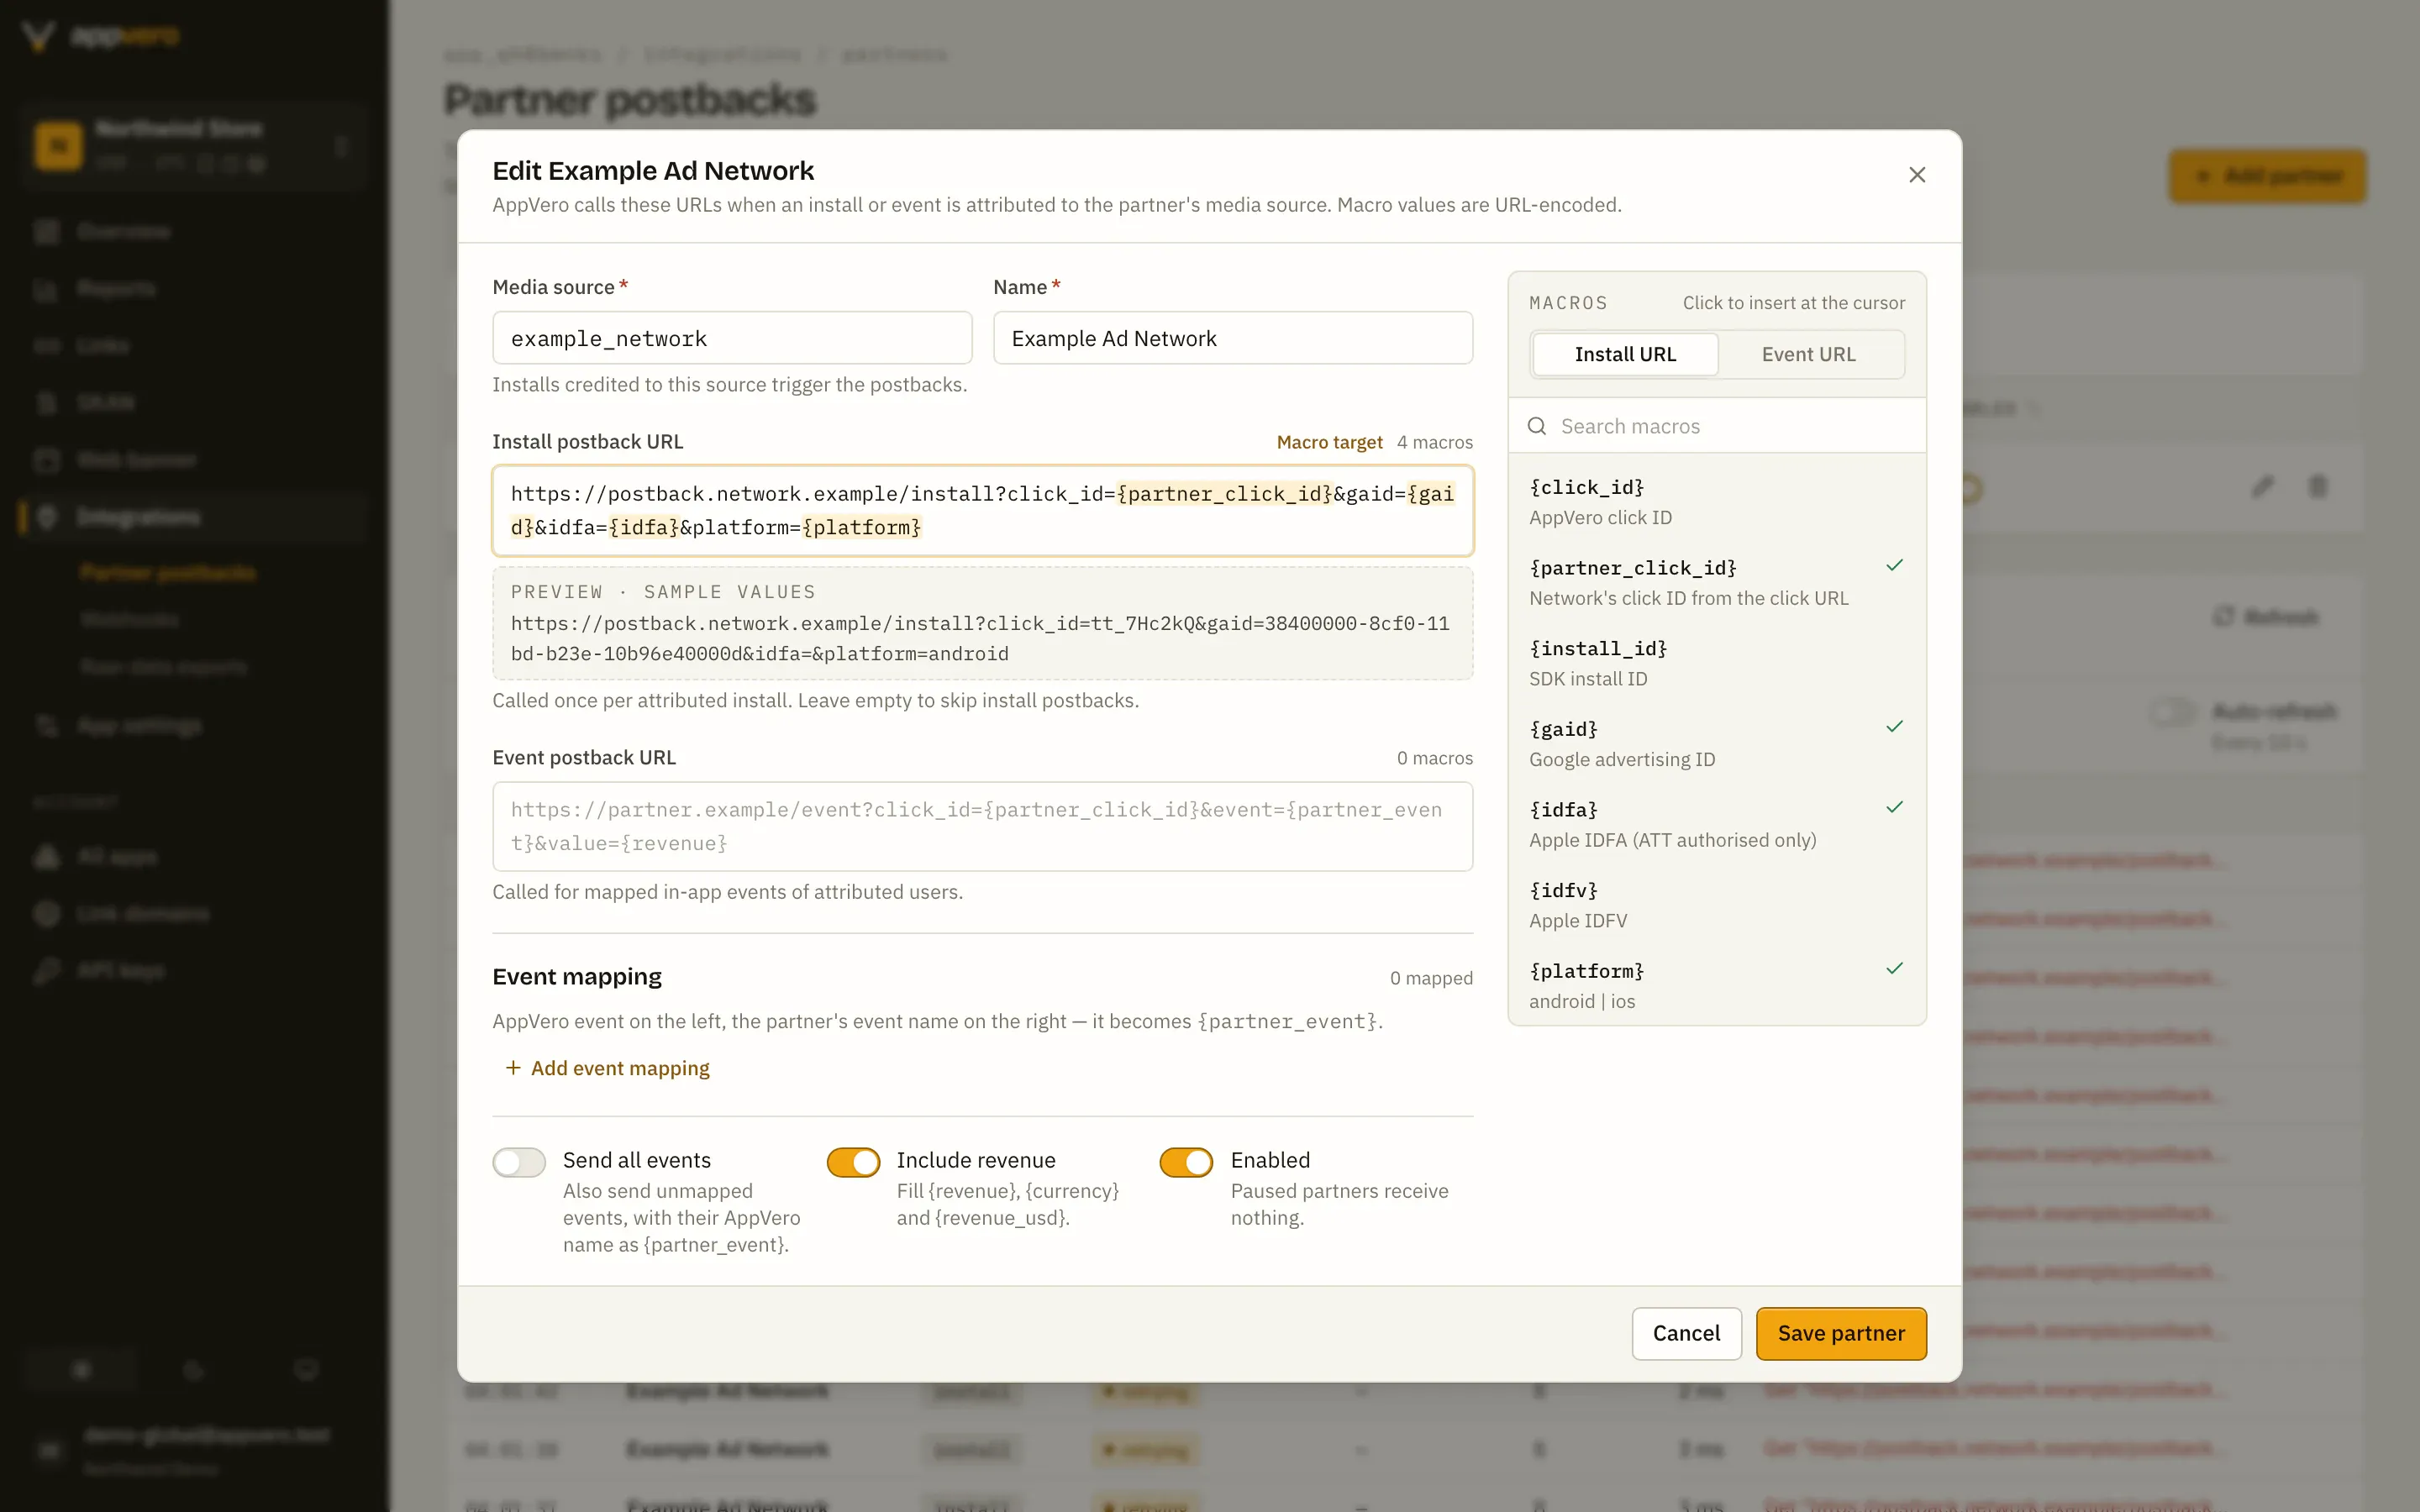Screen dimensions: 2420x1512
Task: Disable the Enabled partner switch
Action: [1186, 1162]
